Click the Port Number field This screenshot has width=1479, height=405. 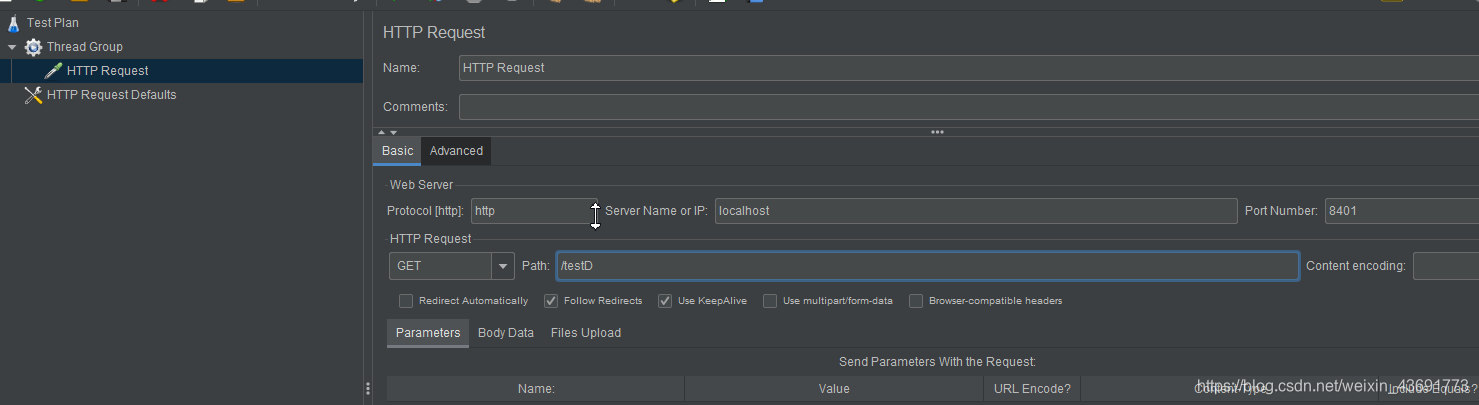click(x=1401, y=211)
